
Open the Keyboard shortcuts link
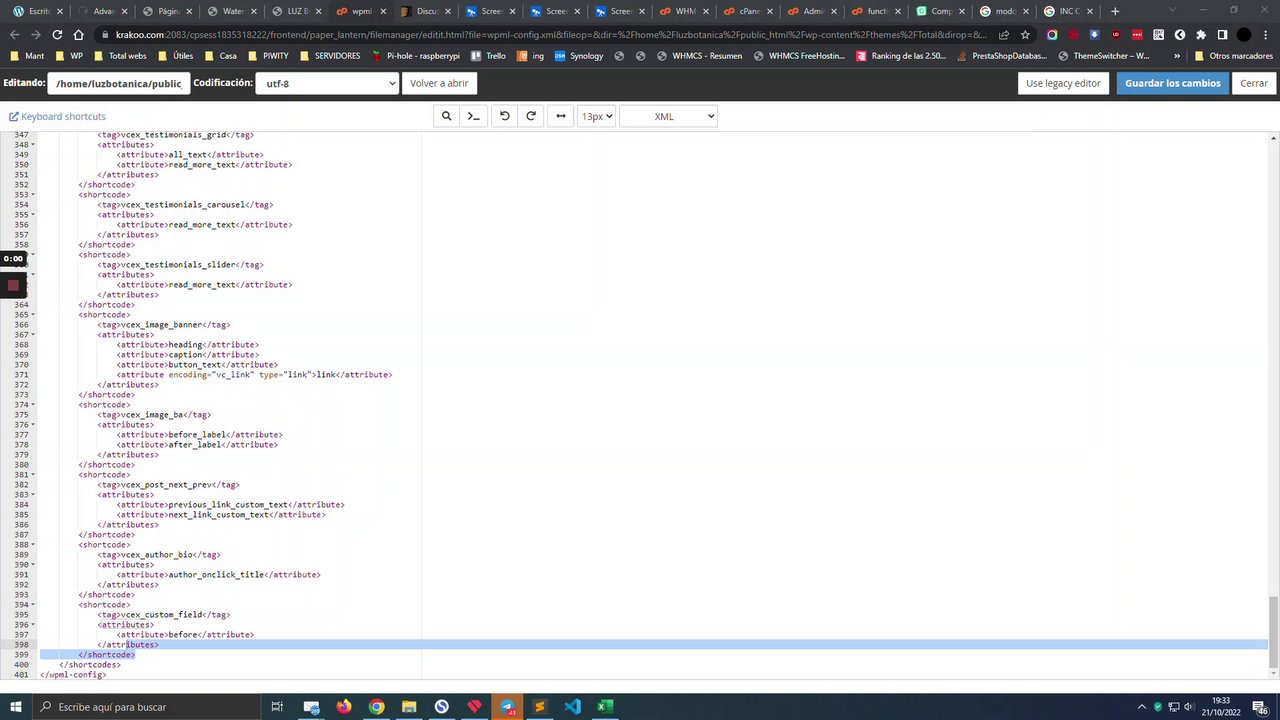pyautogui.click(x=57, y=117)
